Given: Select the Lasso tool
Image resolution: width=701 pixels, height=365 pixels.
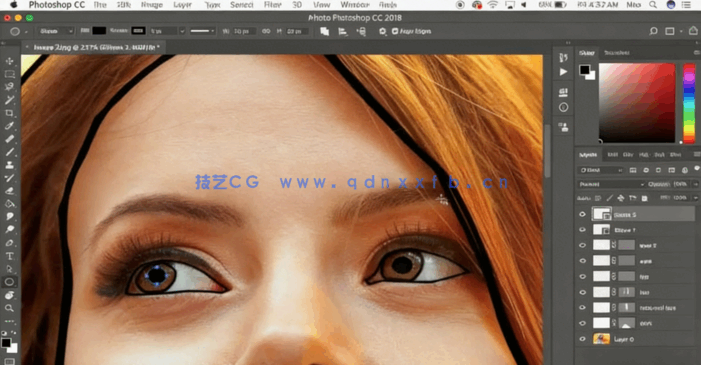Looking at the screenshot, I should pos(9,87).
